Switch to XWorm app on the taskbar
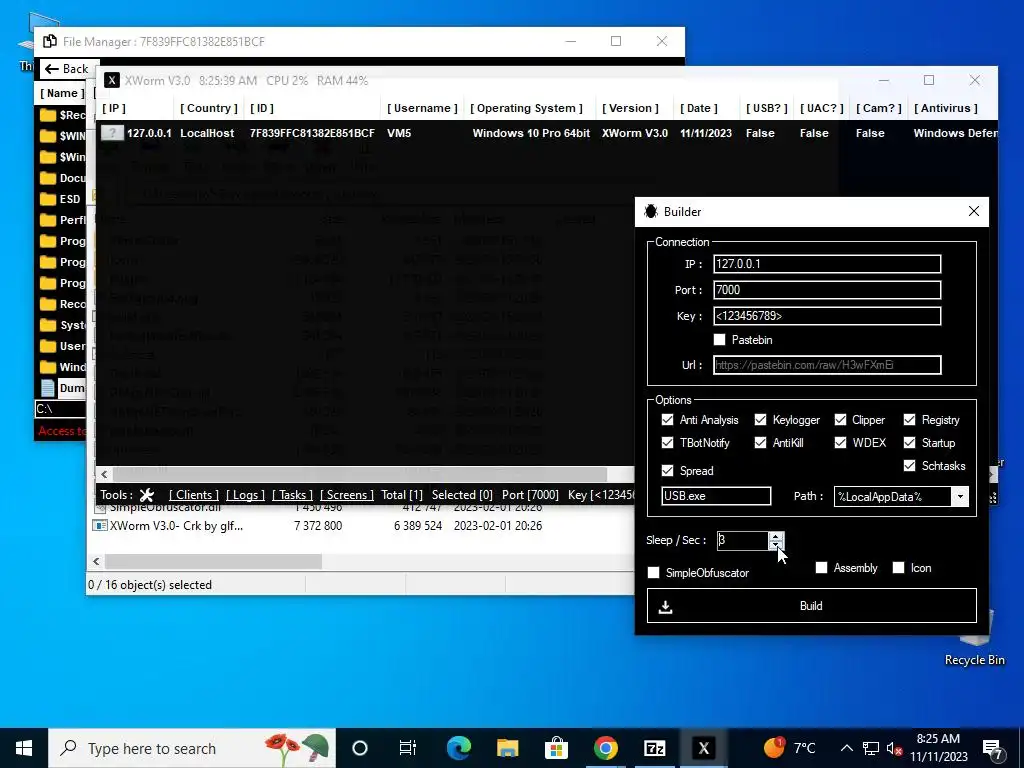Screen dimensions: 1024x768 tap(703, 748)
